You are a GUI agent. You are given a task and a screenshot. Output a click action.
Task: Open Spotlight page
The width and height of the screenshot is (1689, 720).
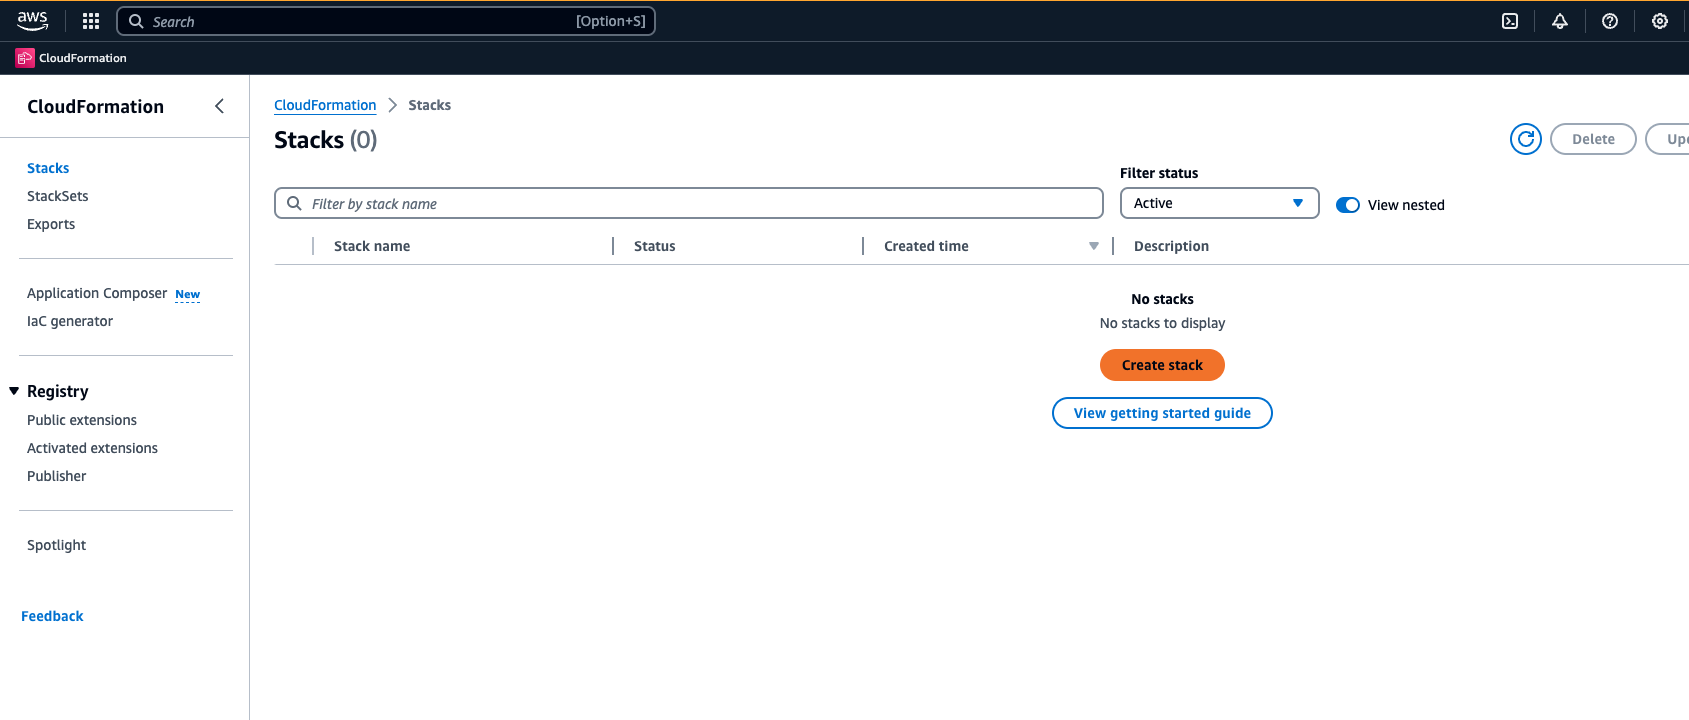pos(56,545)
